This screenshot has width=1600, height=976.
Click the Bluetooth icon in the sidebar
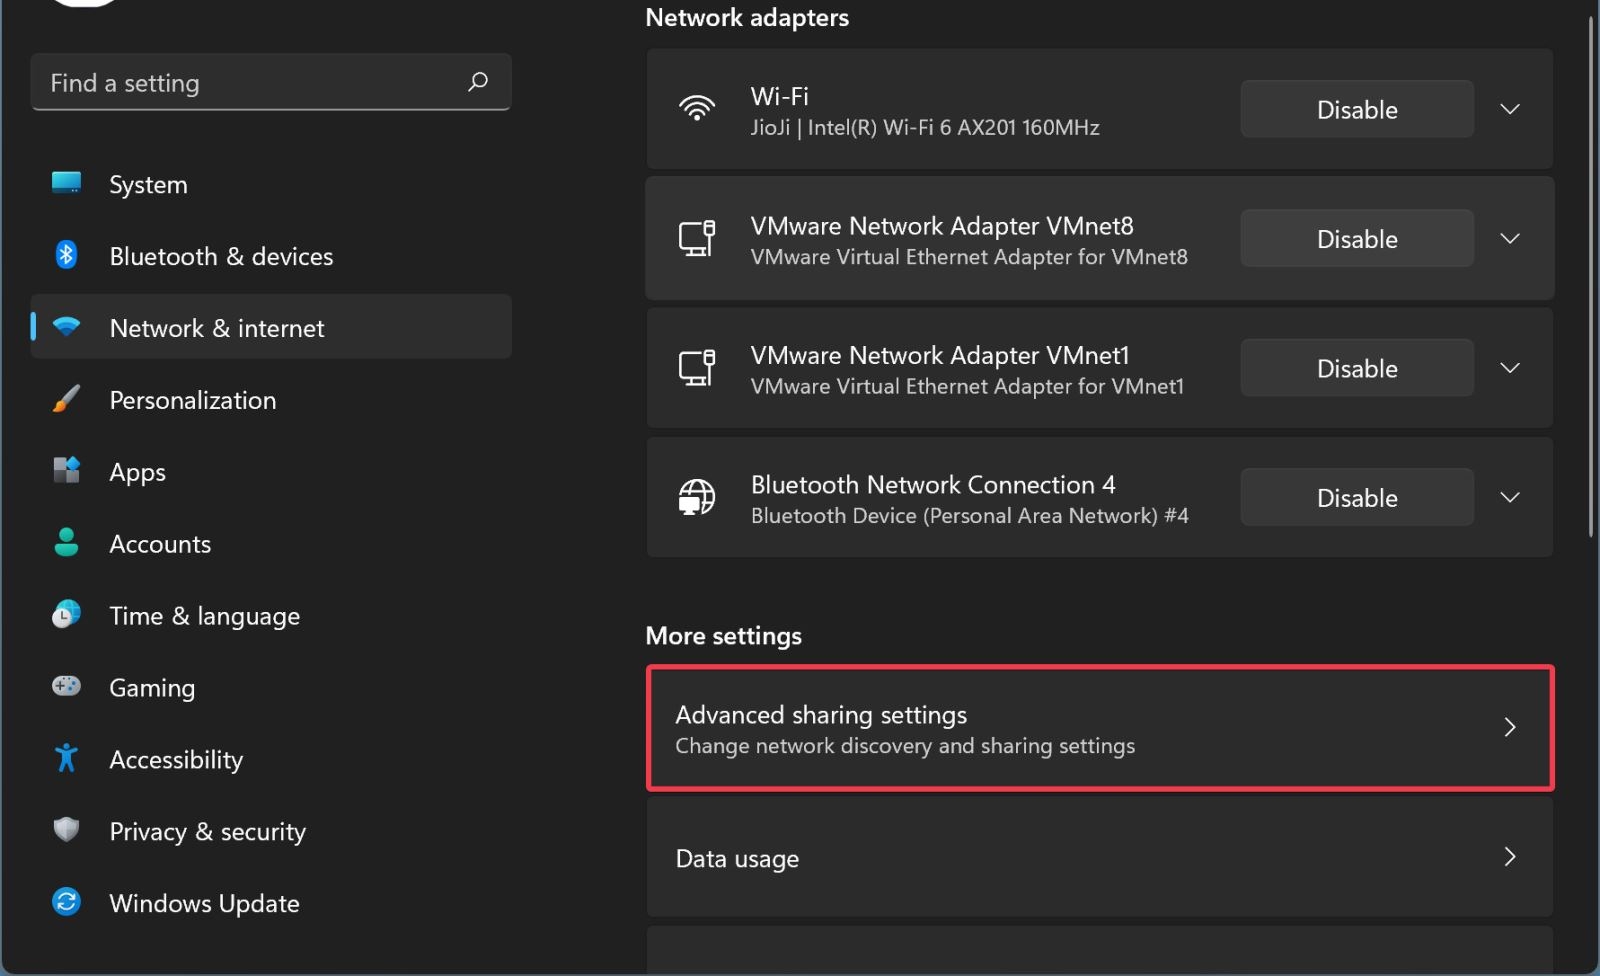pyautogui.click(x=66, y=255)
